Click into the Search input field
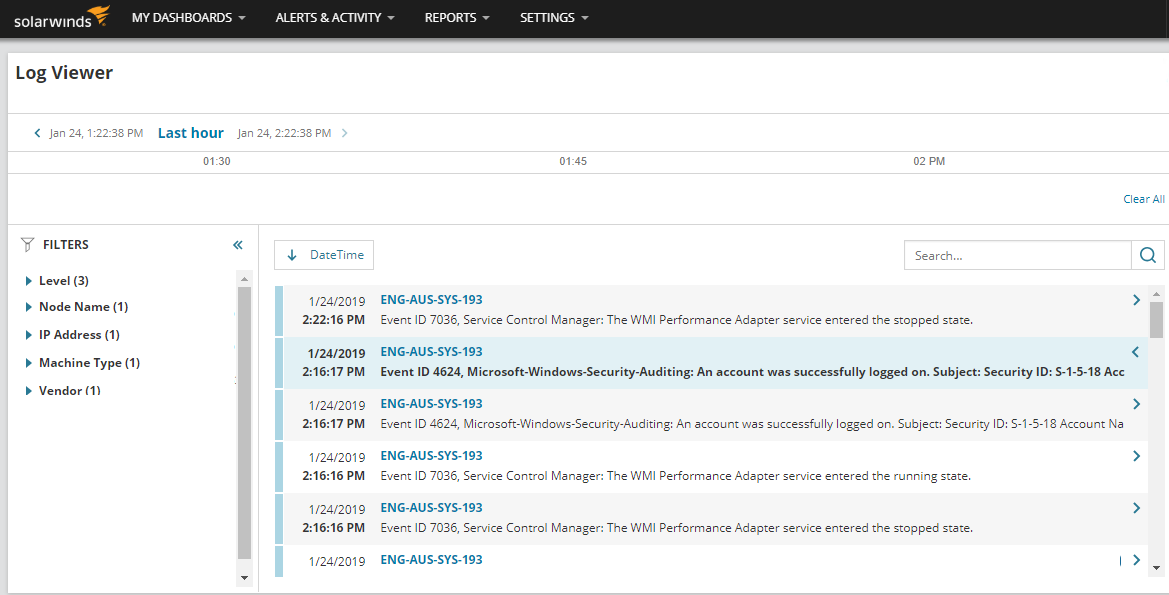Screen dimensions: 1169x595 coord(1016,255)
